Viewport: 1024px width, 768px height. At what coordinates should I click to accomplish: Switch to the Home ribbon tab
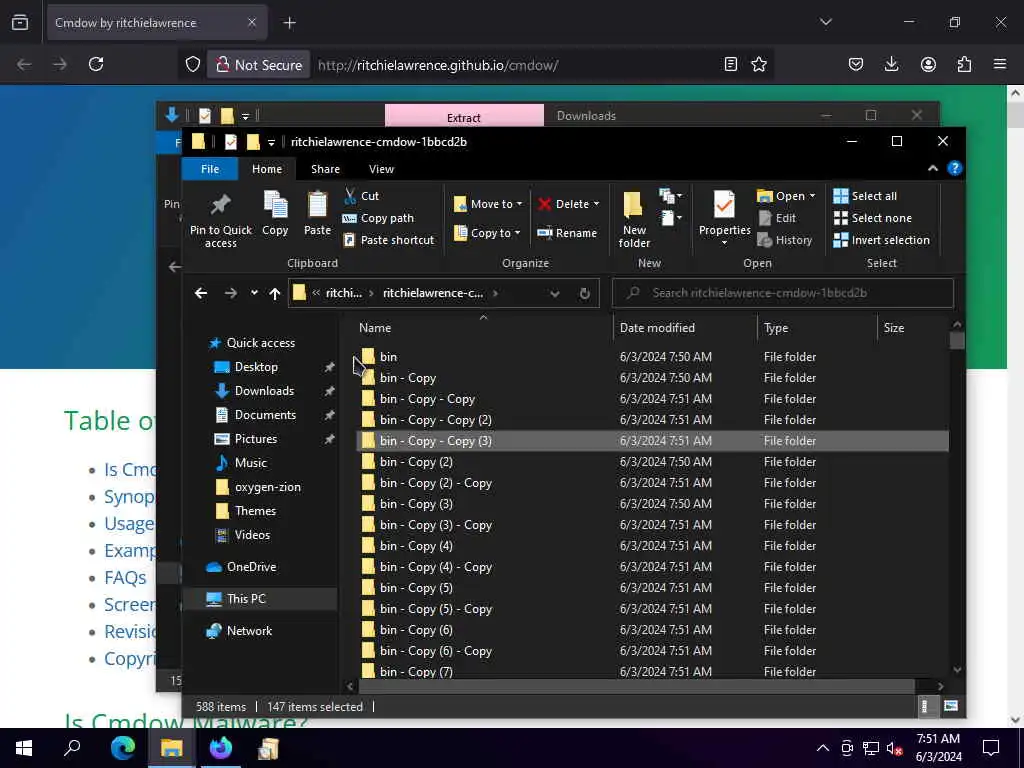pyautogui.click(x=267, y=169)
